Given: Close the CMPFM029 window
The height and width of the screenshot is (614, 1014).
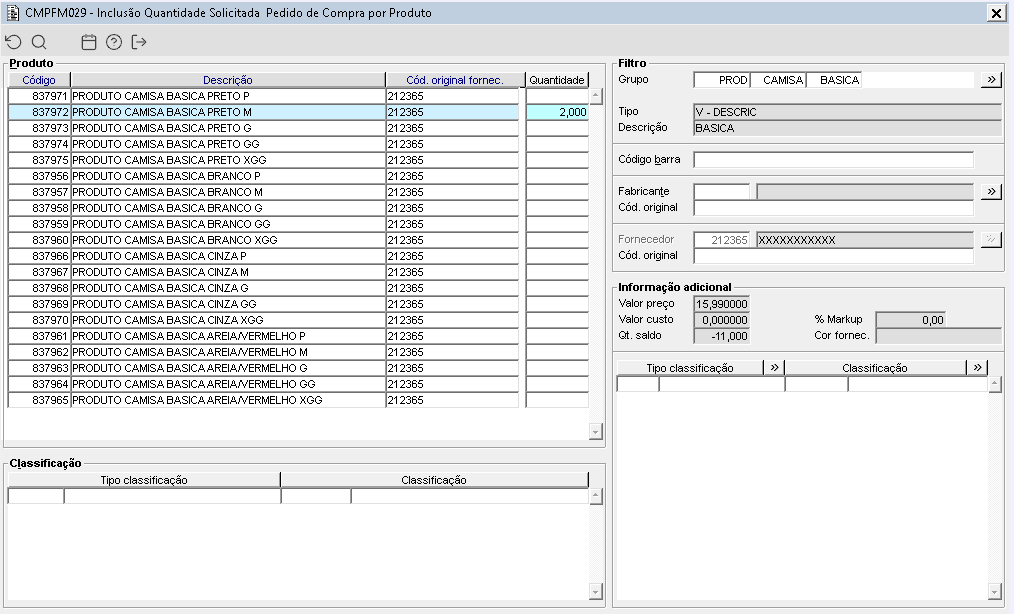Looking at the screenshot, I should pos(996,13).
